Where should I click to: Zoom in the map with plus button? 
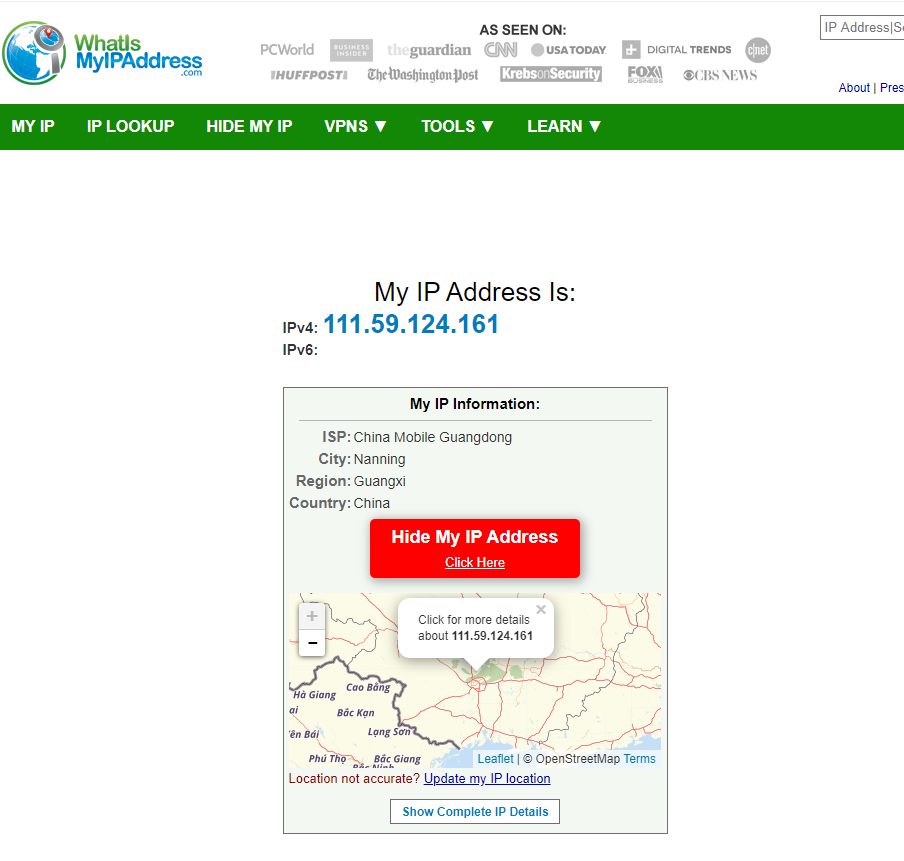click(x=312, y=616)
